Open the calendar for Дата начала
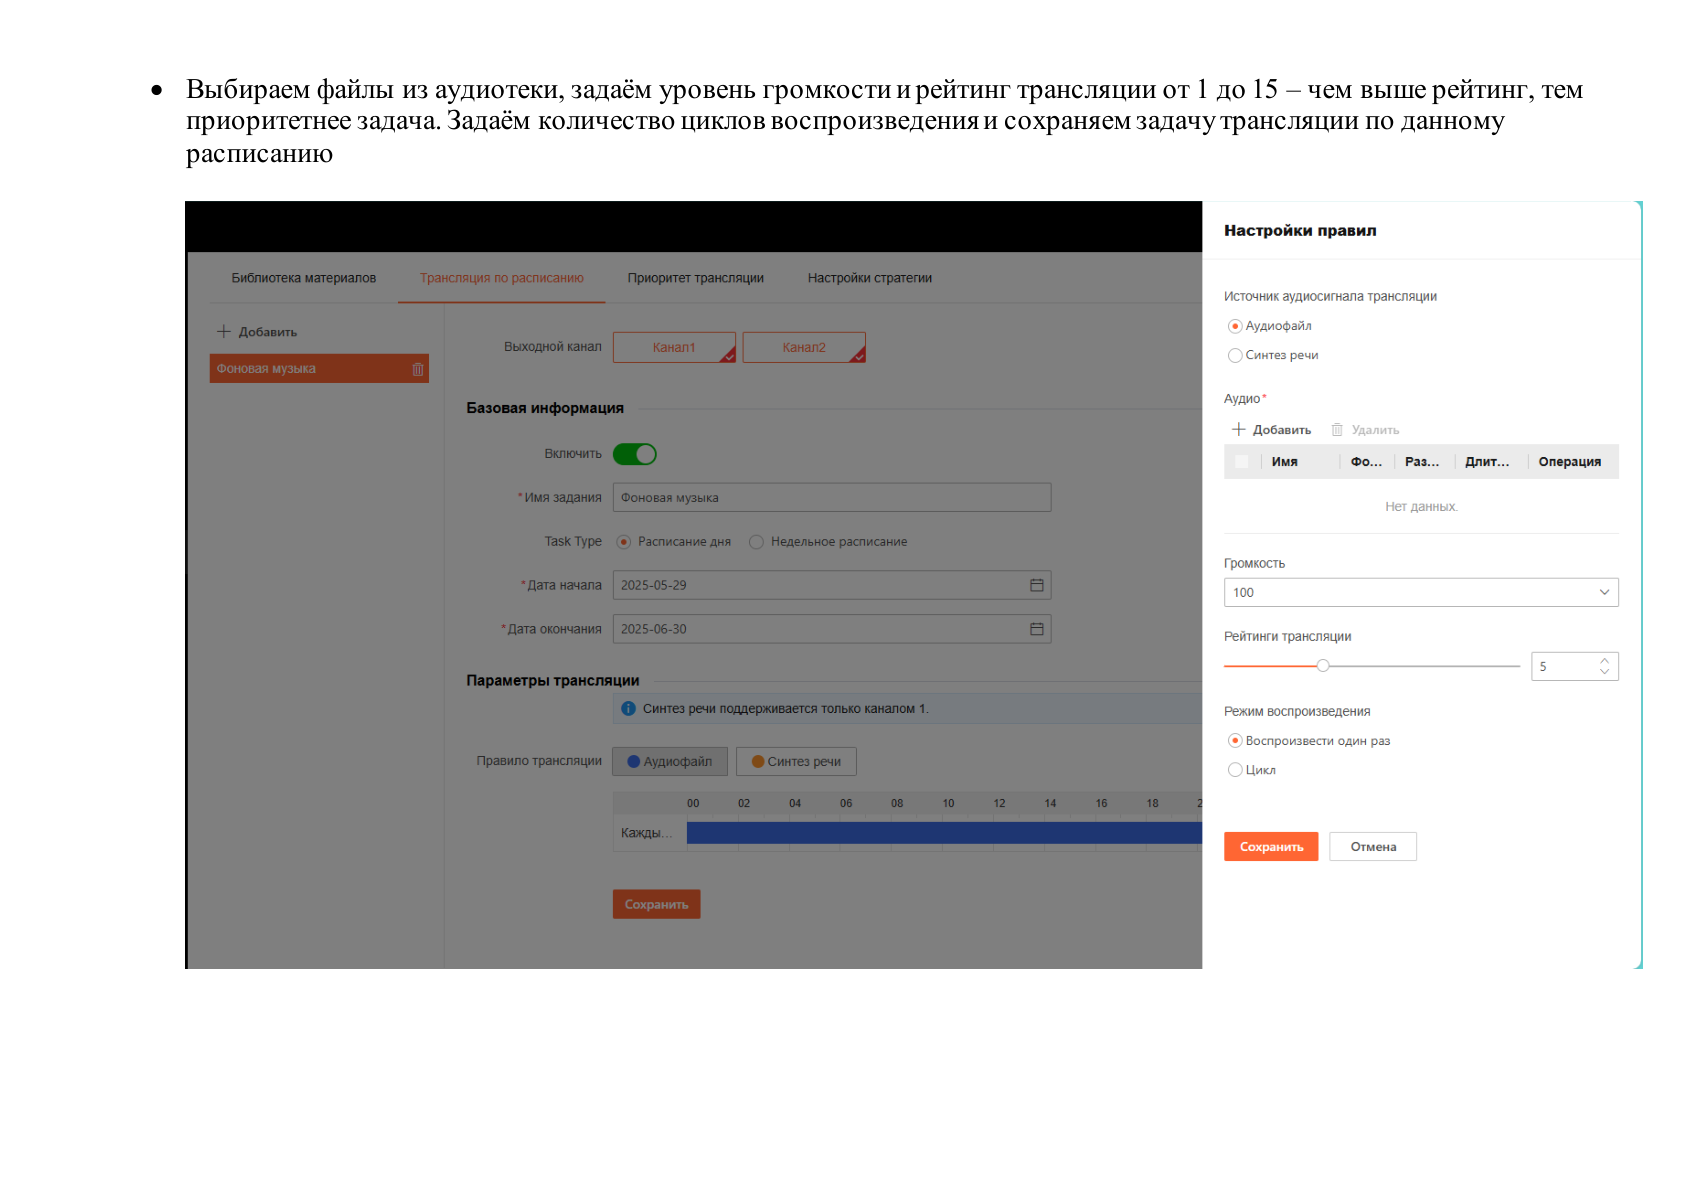 tap(1037, 585)
